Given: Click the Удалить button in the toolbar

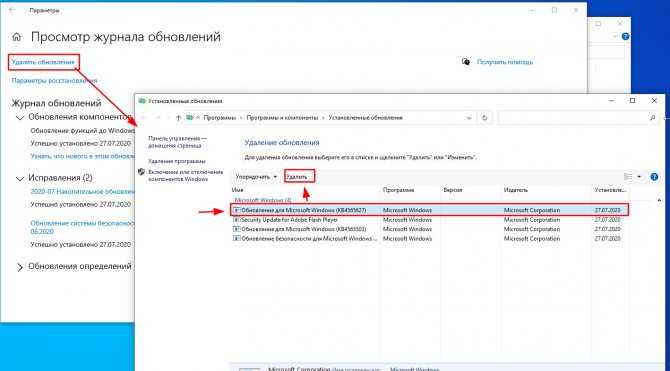Looking at the screenshot, I should [x=299, y=177].
